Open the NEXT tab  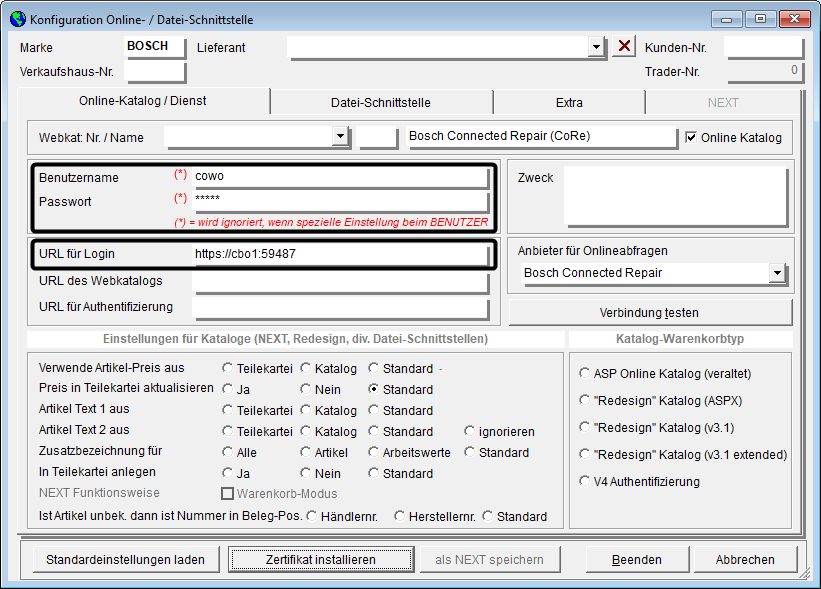click(x=723, y=103)
